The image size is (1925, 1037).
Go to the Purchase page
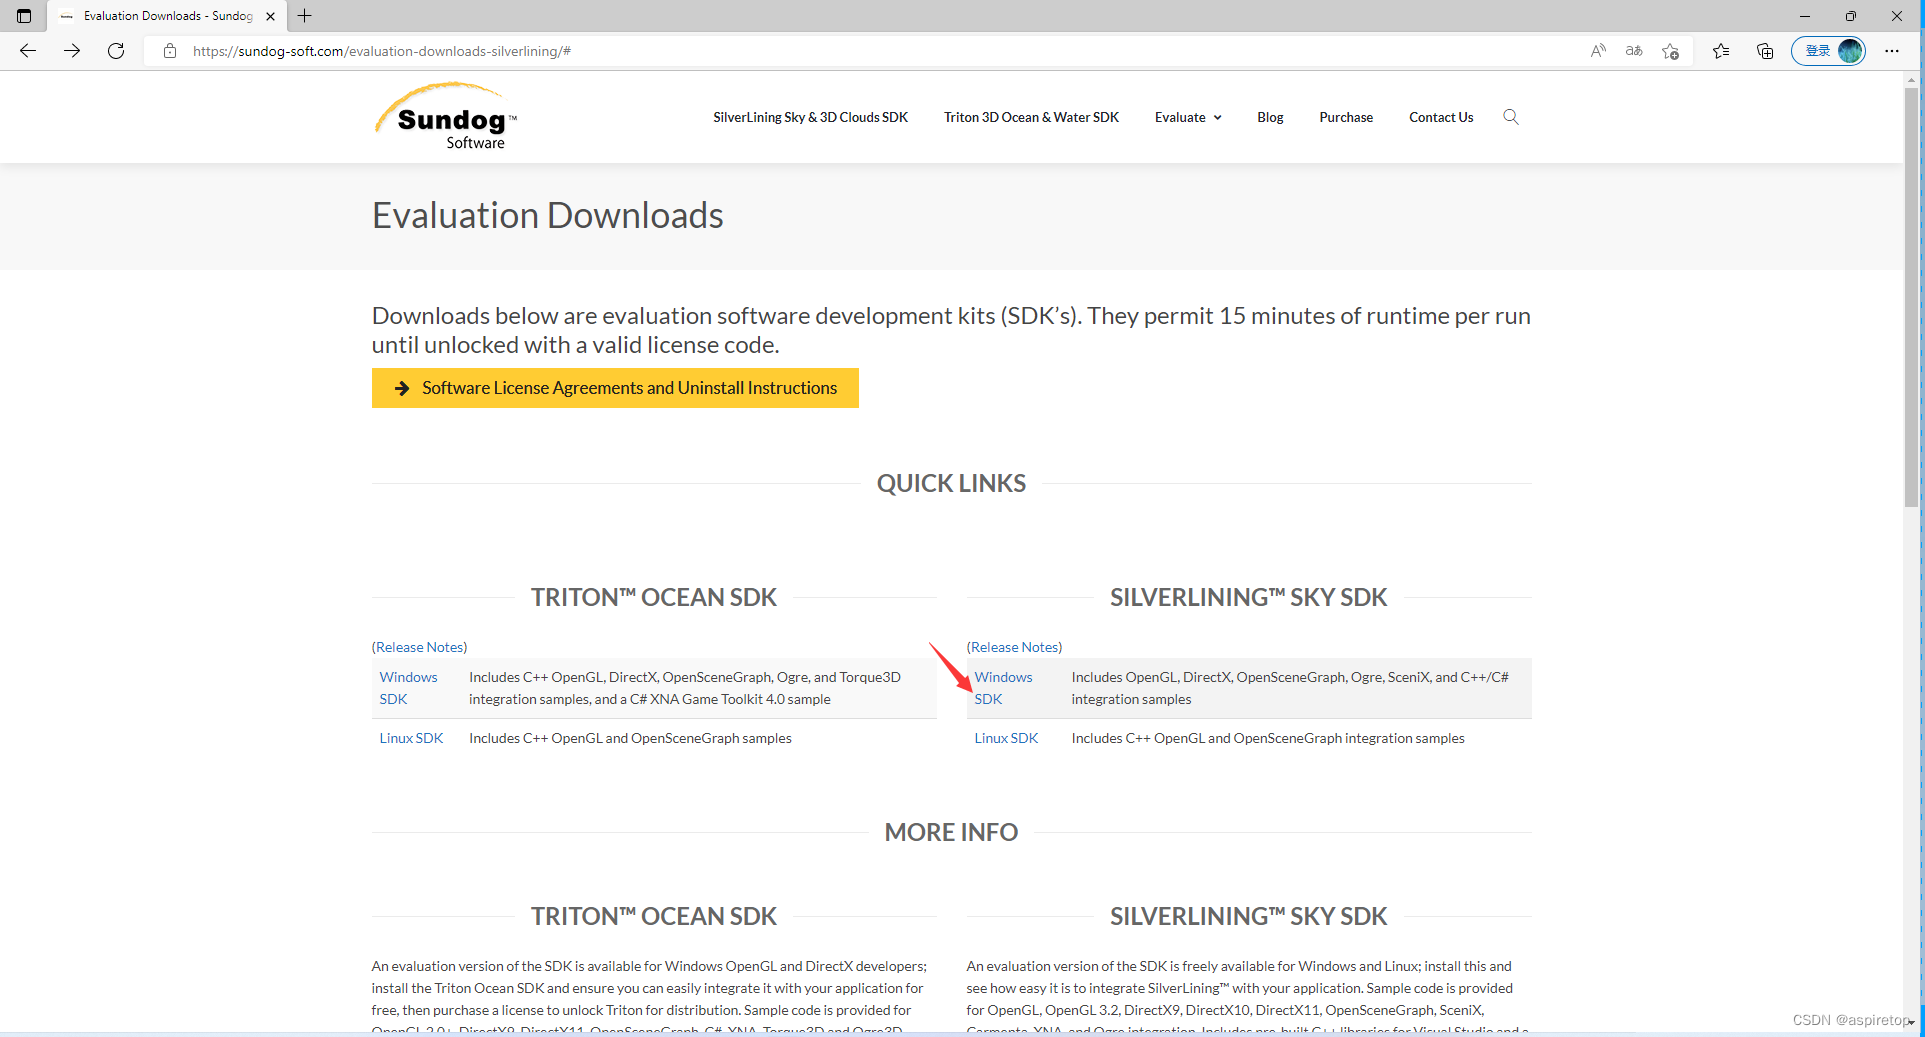point(1345,117)
